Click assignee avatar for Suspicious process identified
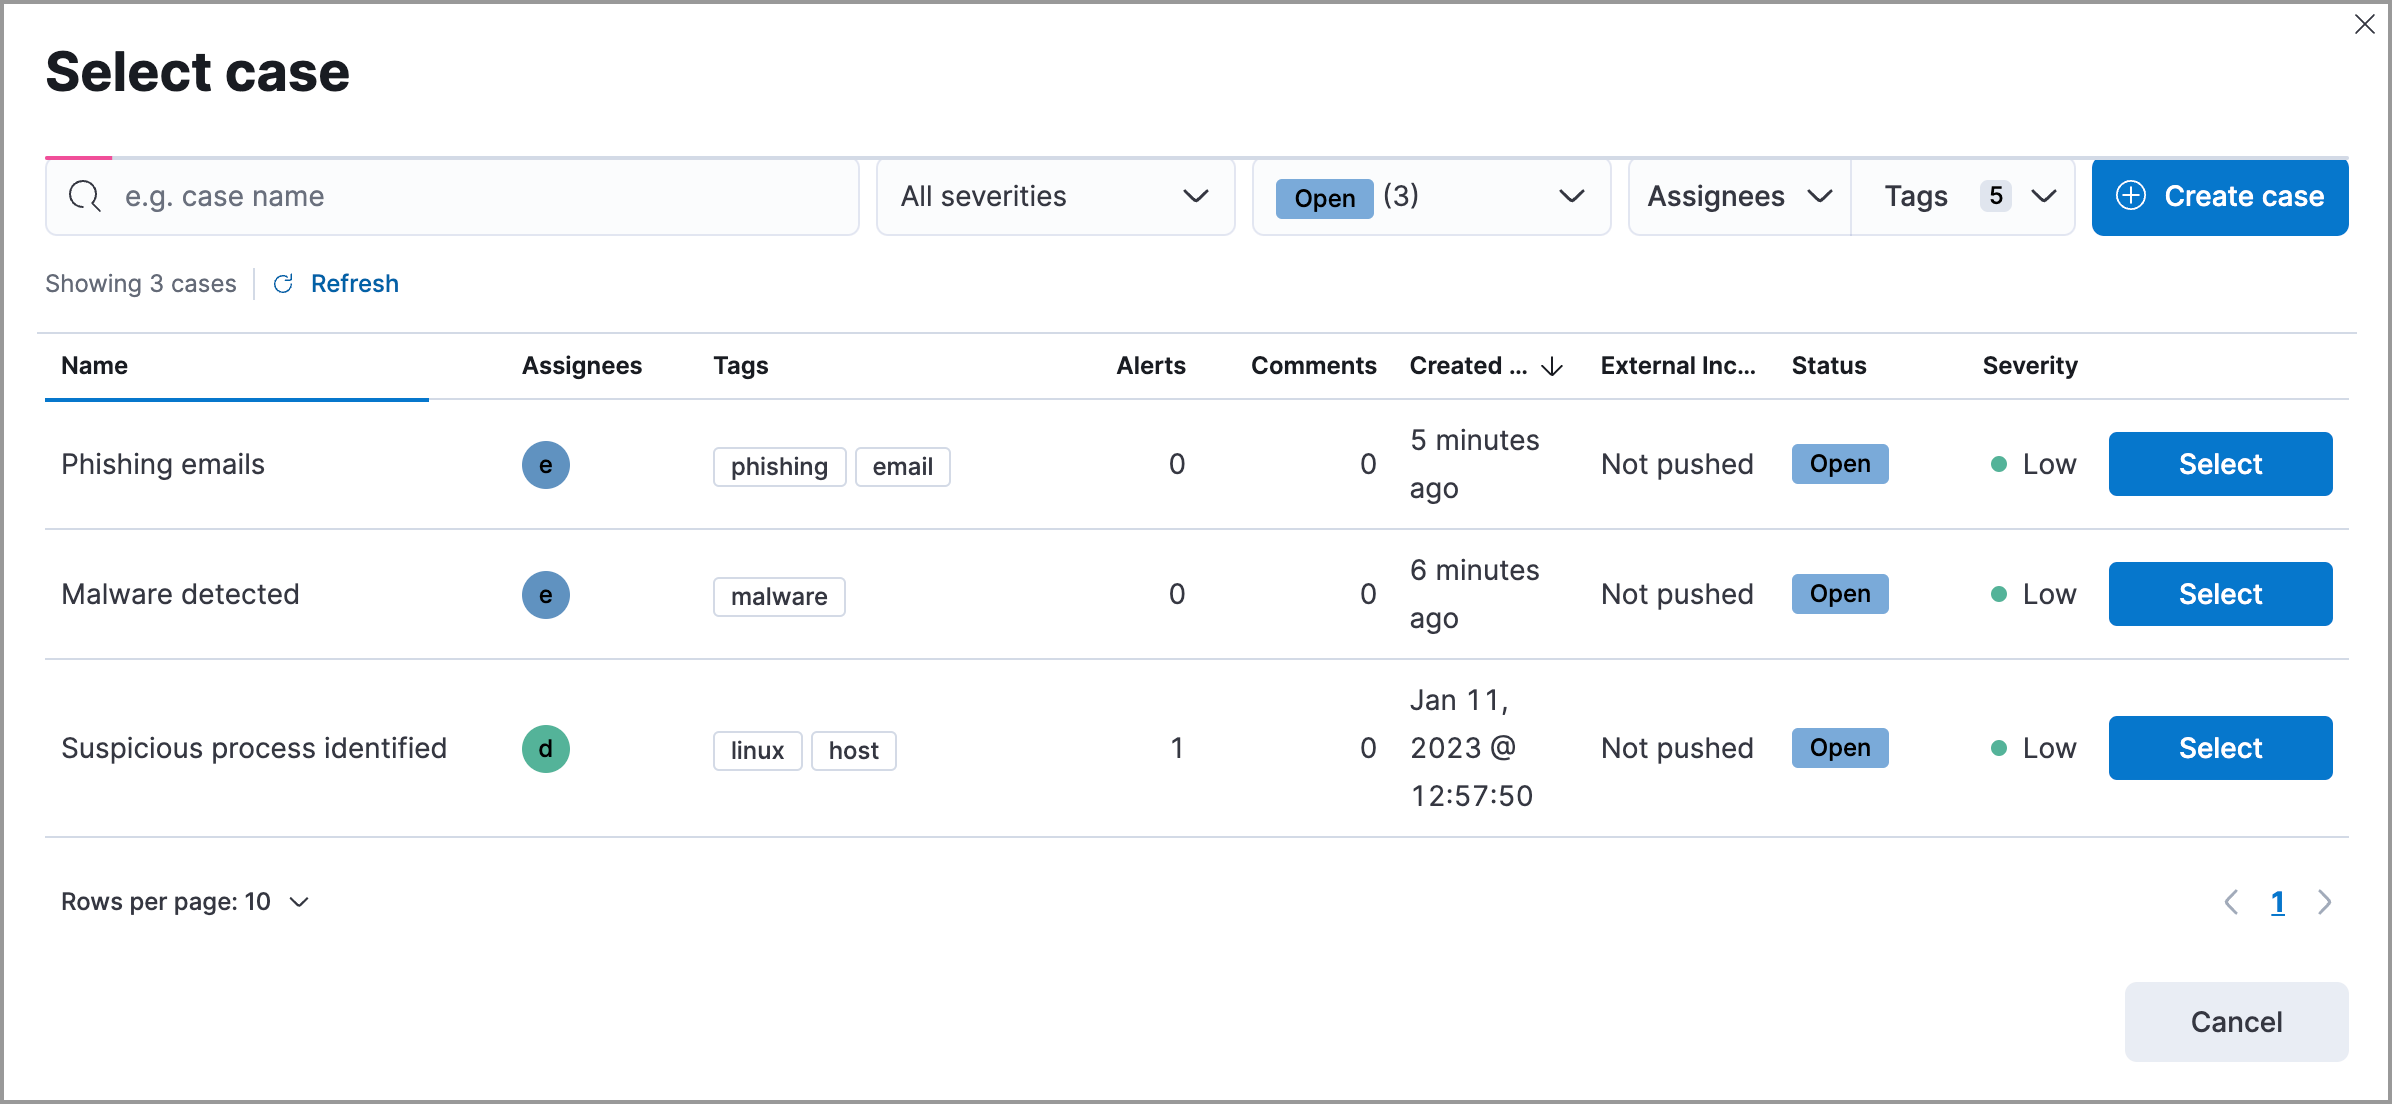Viewport: 2392px width, 1104px height. click(x=545, y=748)
